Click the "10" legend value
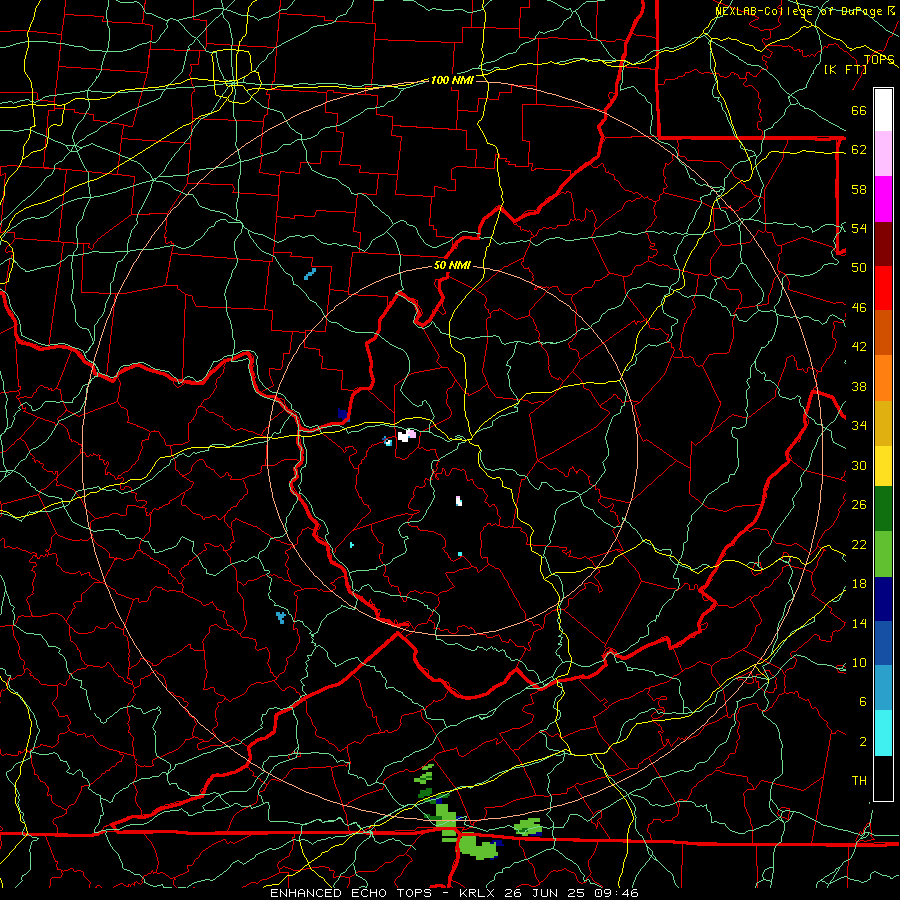Viewport: 900px width, 900px height. [859, 662]
